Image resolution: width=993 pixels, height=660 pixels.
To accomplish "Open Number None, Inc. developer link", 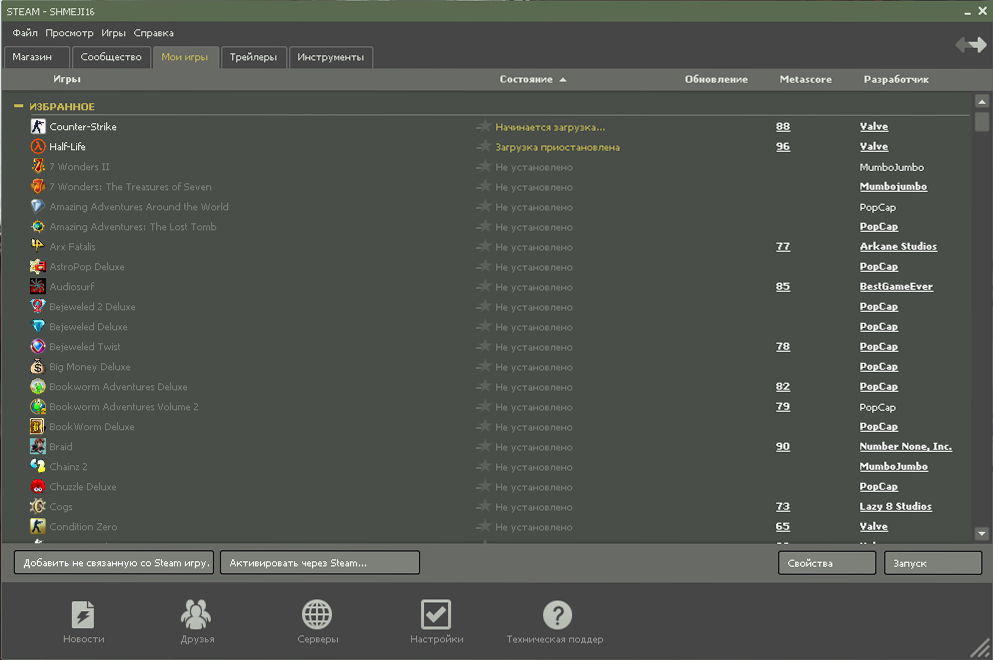I will tap(906, 447).
